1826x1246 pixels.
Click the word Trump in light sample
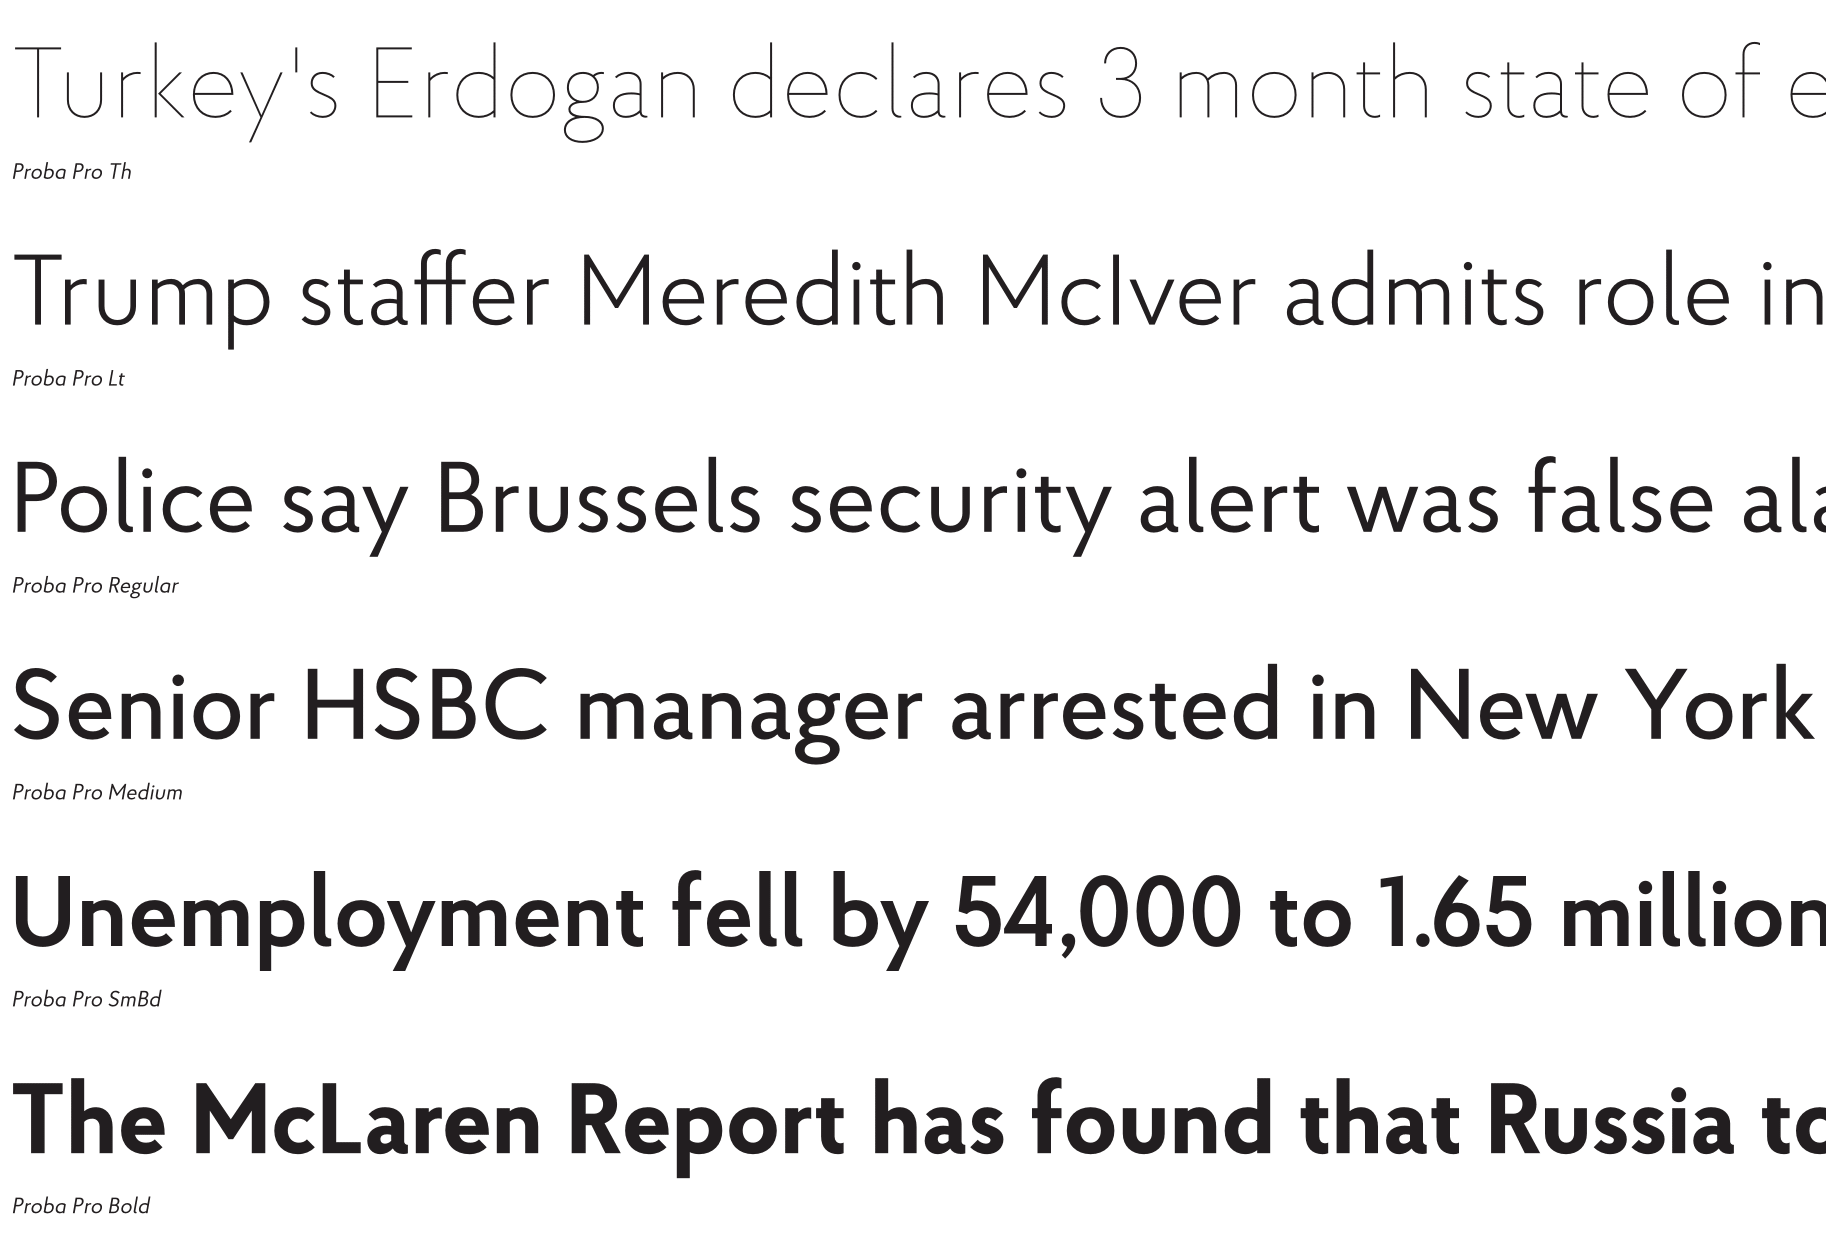coord(142,294)
